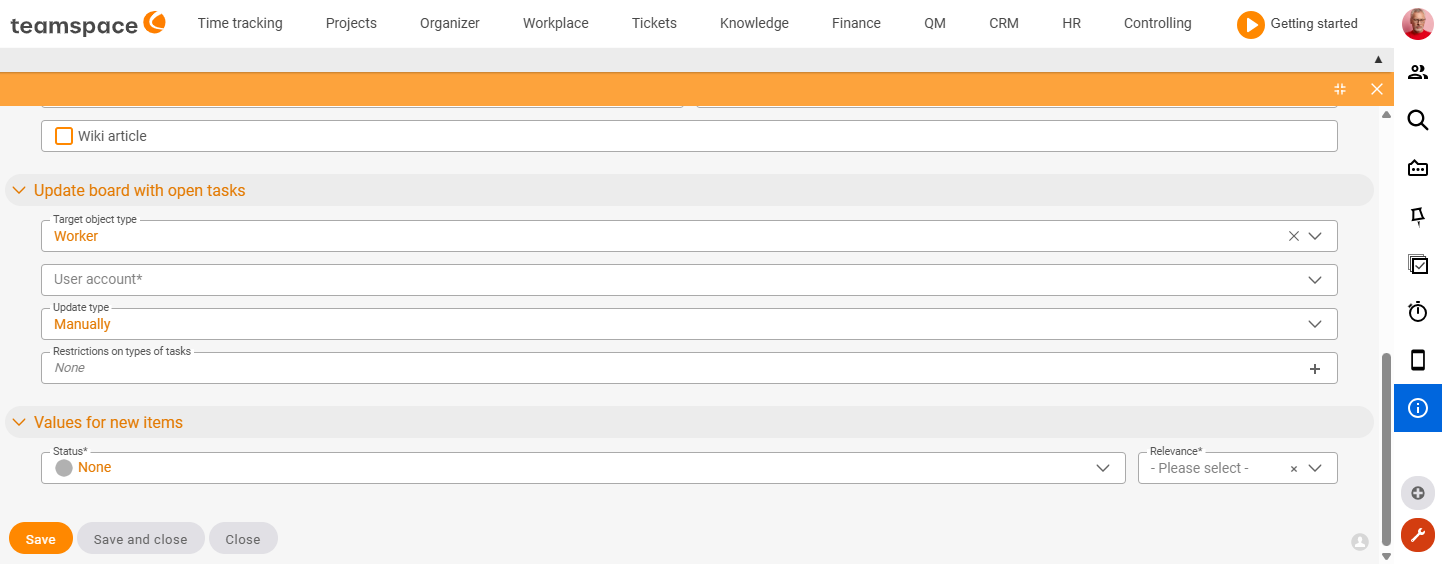Click the grey plus circle icon
The width and height of the screenshot is (1442, 564).
coord(1417,493)
